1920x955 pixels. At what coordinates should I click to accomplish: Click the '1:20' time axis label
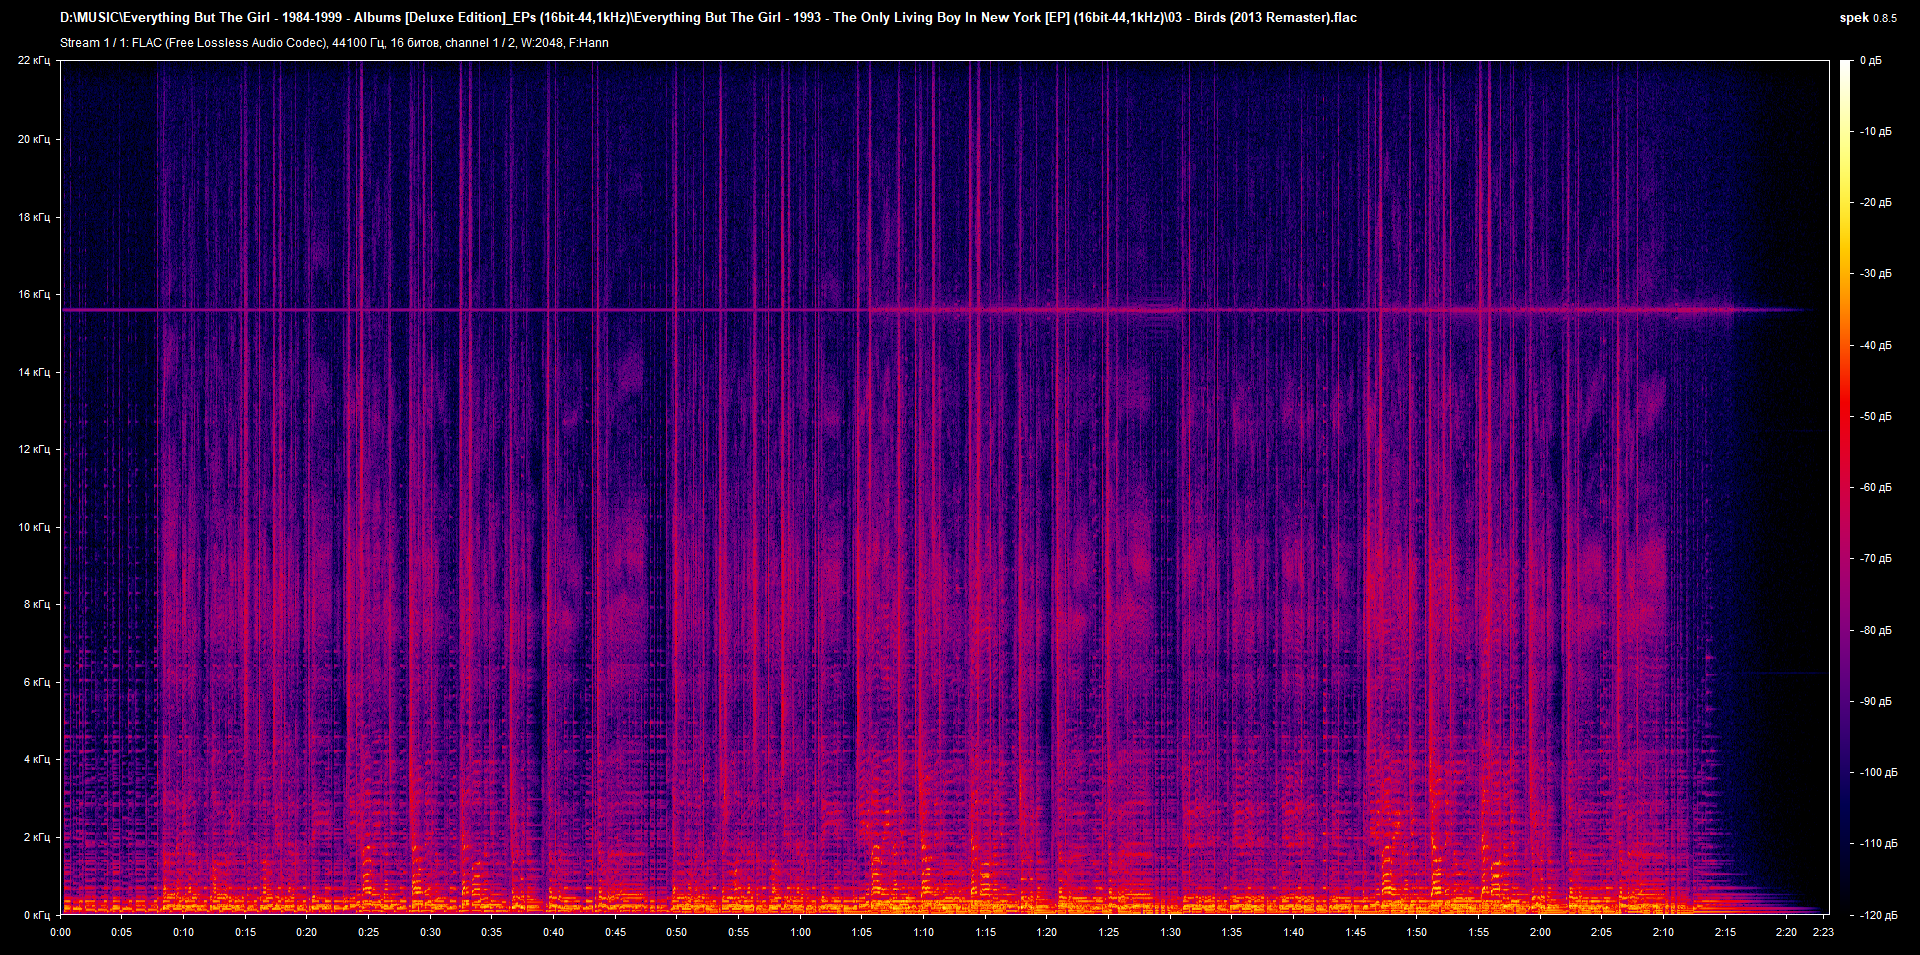click(1047, 932)
